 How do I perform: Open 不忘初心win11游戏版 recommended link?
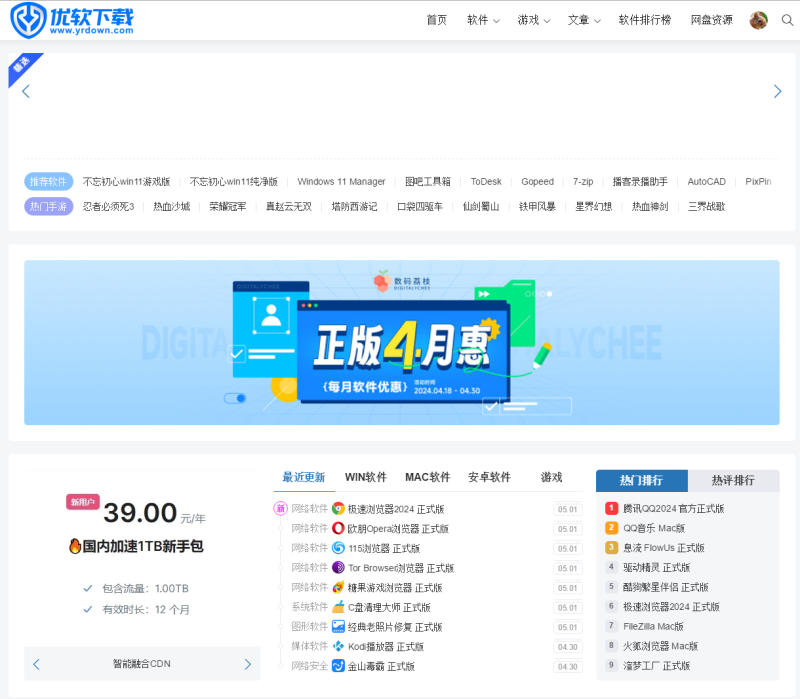click(127, 182)
